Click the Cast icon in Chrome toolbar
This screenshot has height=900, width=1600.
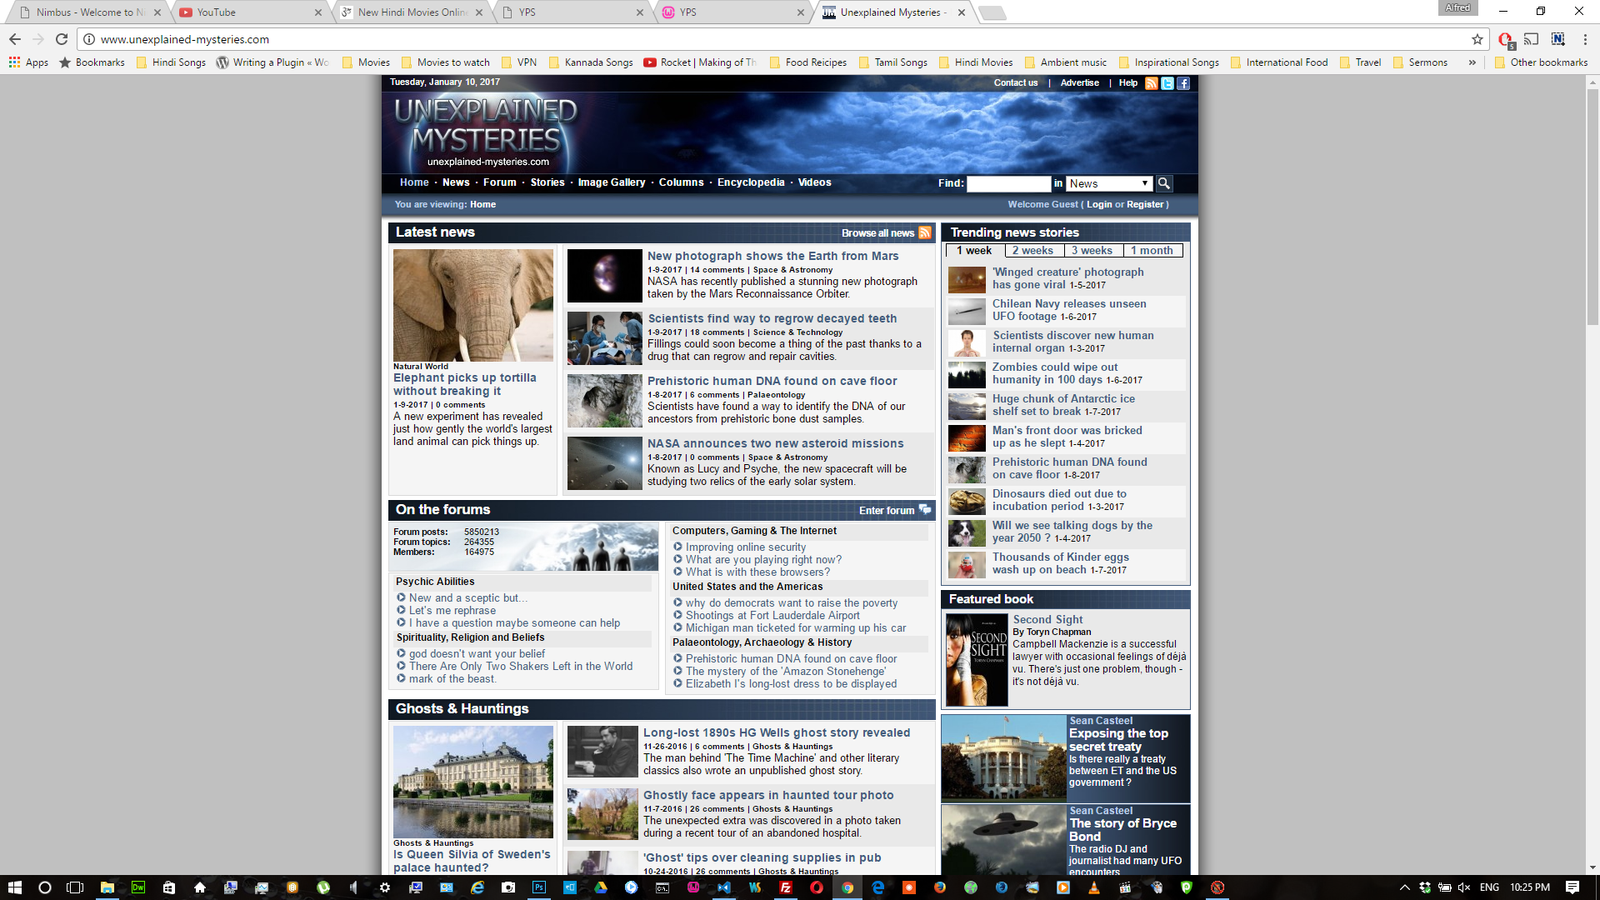point(1531,39)
